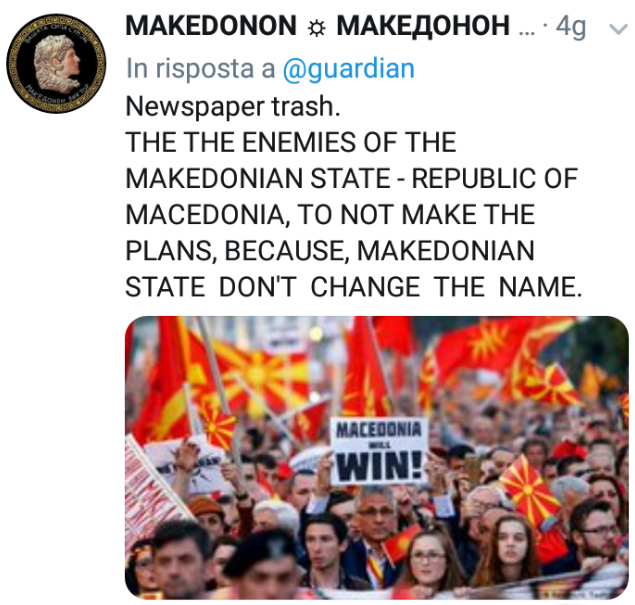Expand the tweet options chevron
Viewport: 635px width, 605px height.
pos(618,29)
